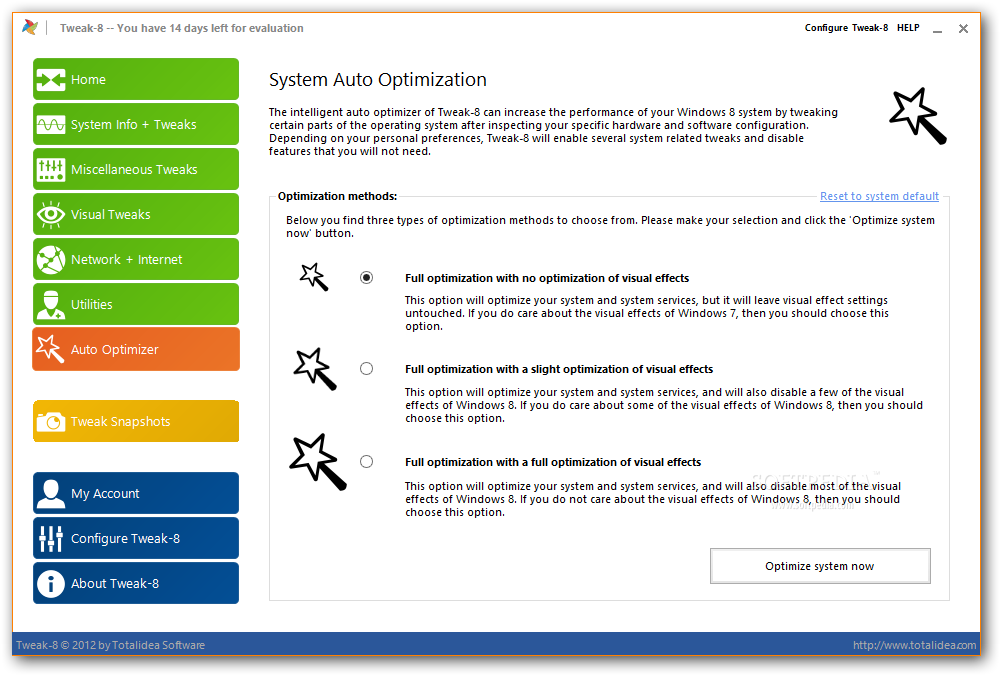Select full optimization with no visual effects radio

(366, 278)
